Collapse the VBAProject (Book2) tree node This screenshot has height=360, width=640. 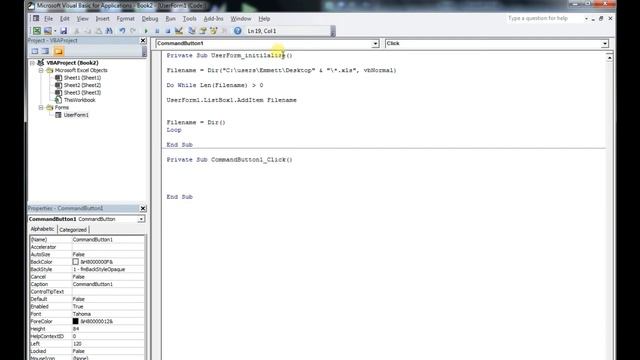point(32,63)
